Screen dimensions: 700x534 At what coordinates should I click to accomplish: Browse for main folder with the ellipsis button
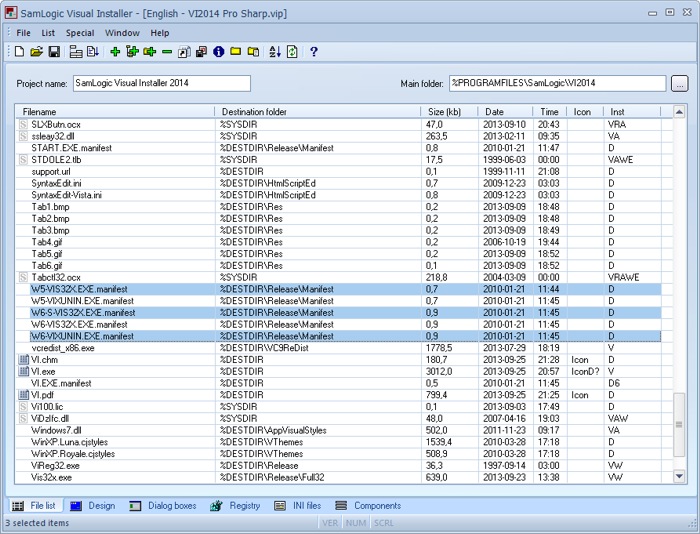coord(679,83)
